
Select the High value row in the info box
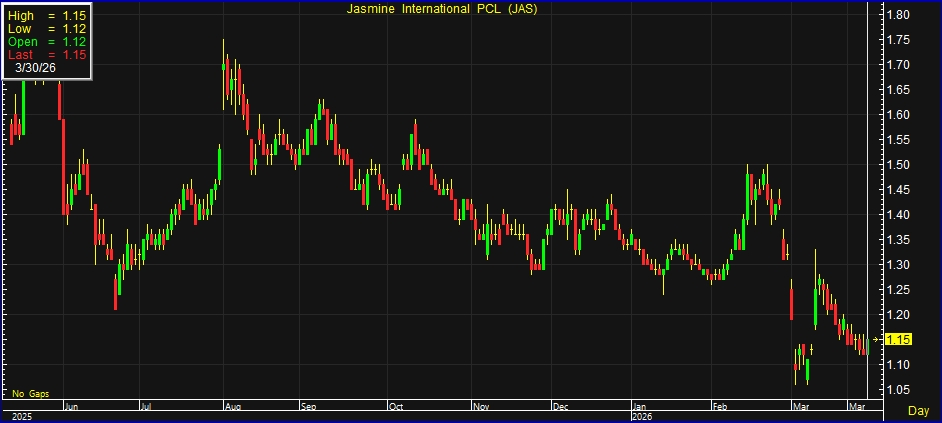(48, 16)
